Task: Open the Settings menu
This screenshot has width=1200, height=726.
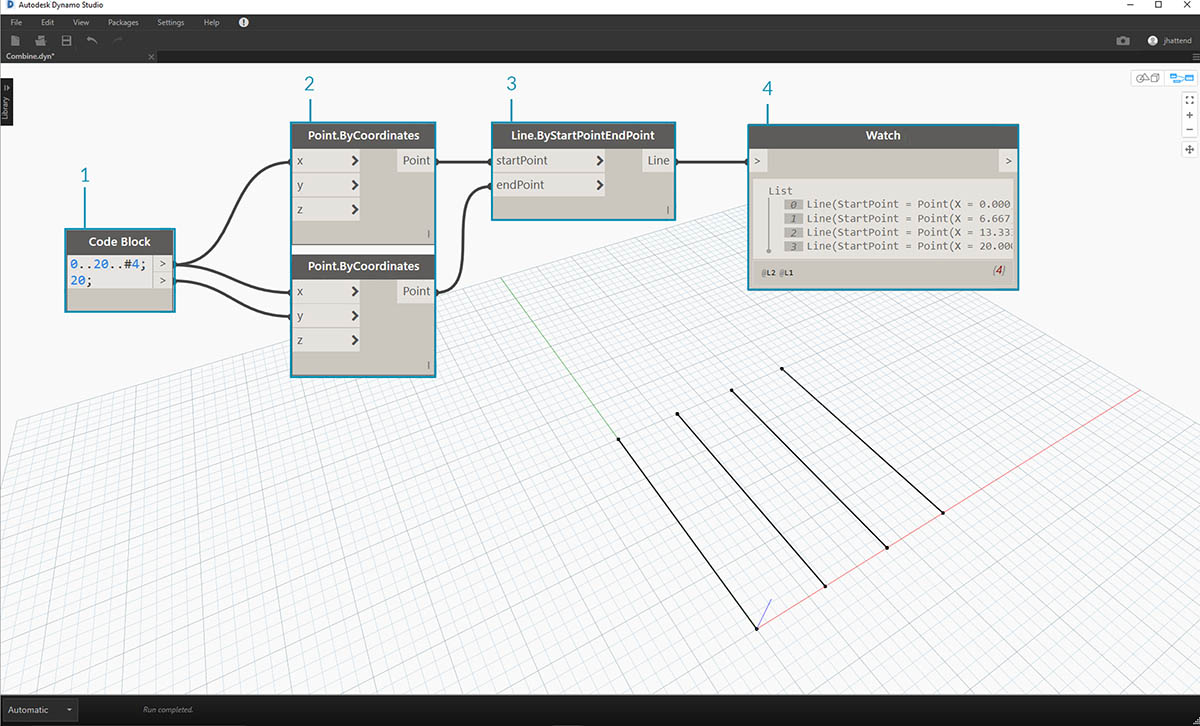Action: point(170,22)
